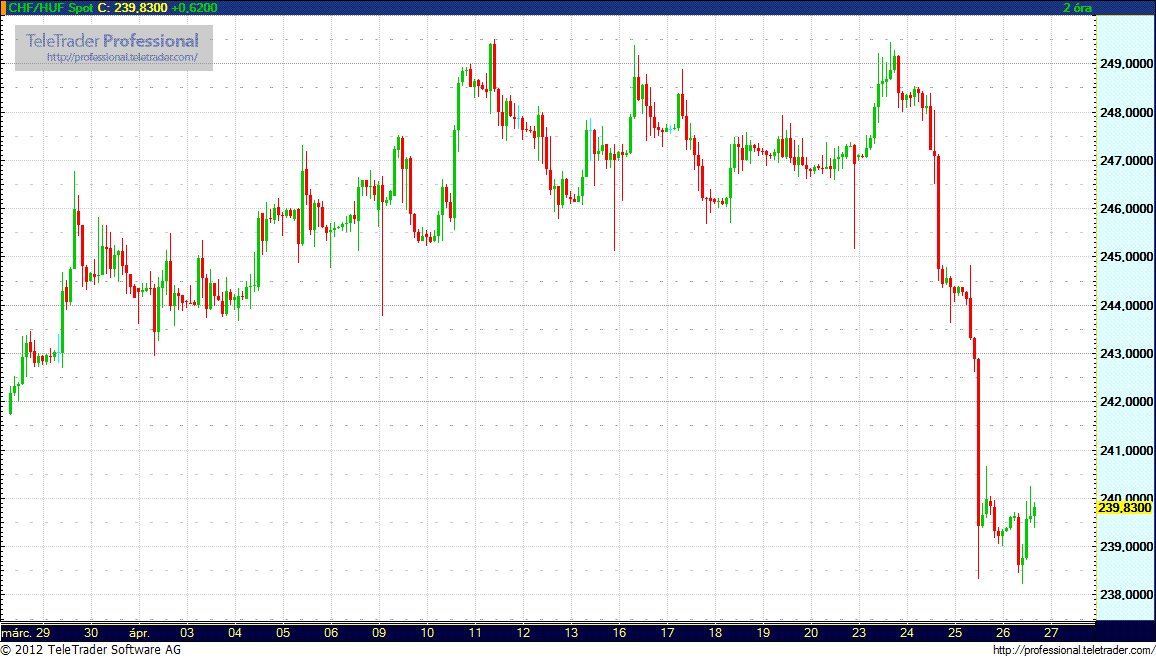Click the © 2012 TeleTrader Software AG notice

coord(91,650)
